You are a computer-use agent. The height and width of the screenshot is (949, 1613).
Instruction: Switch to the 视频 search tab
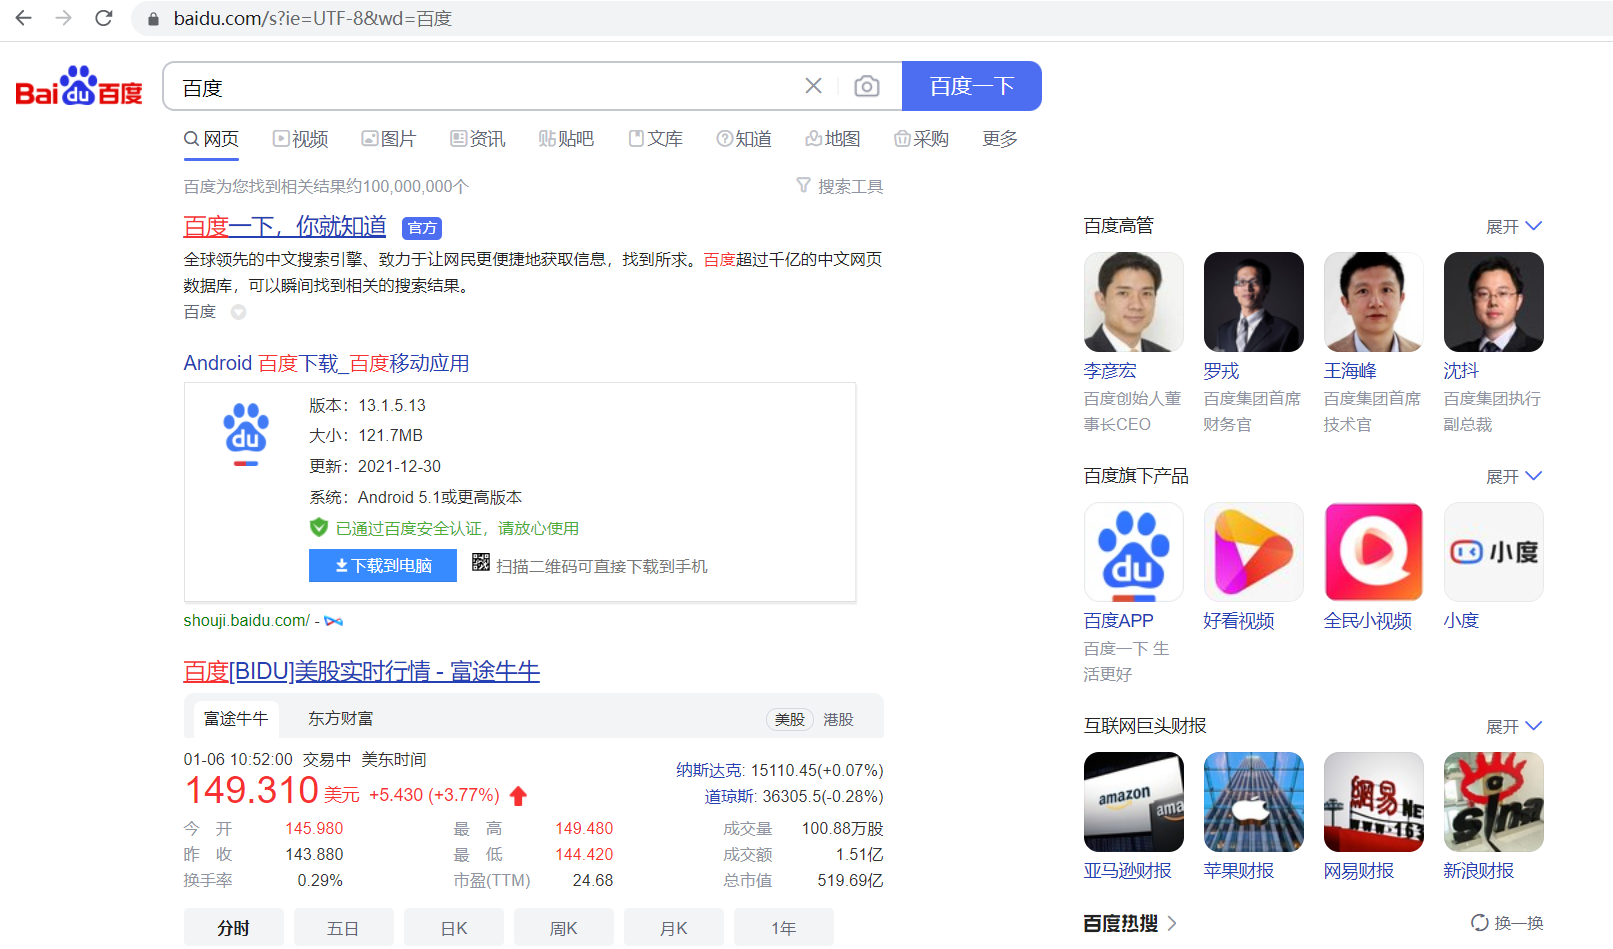[300, 139]
